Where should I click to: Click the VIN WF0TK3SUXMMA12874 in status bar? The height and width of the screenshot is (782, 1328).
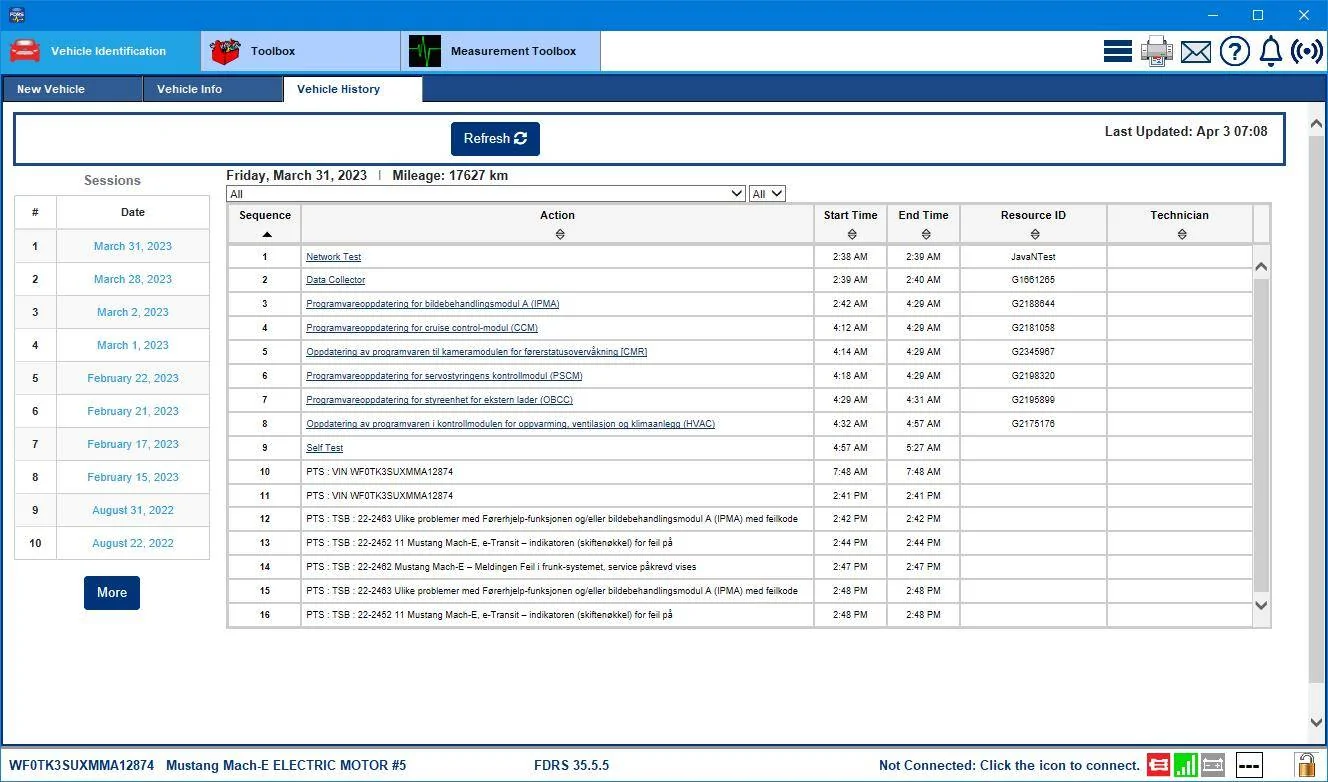[x=82, y=766]
